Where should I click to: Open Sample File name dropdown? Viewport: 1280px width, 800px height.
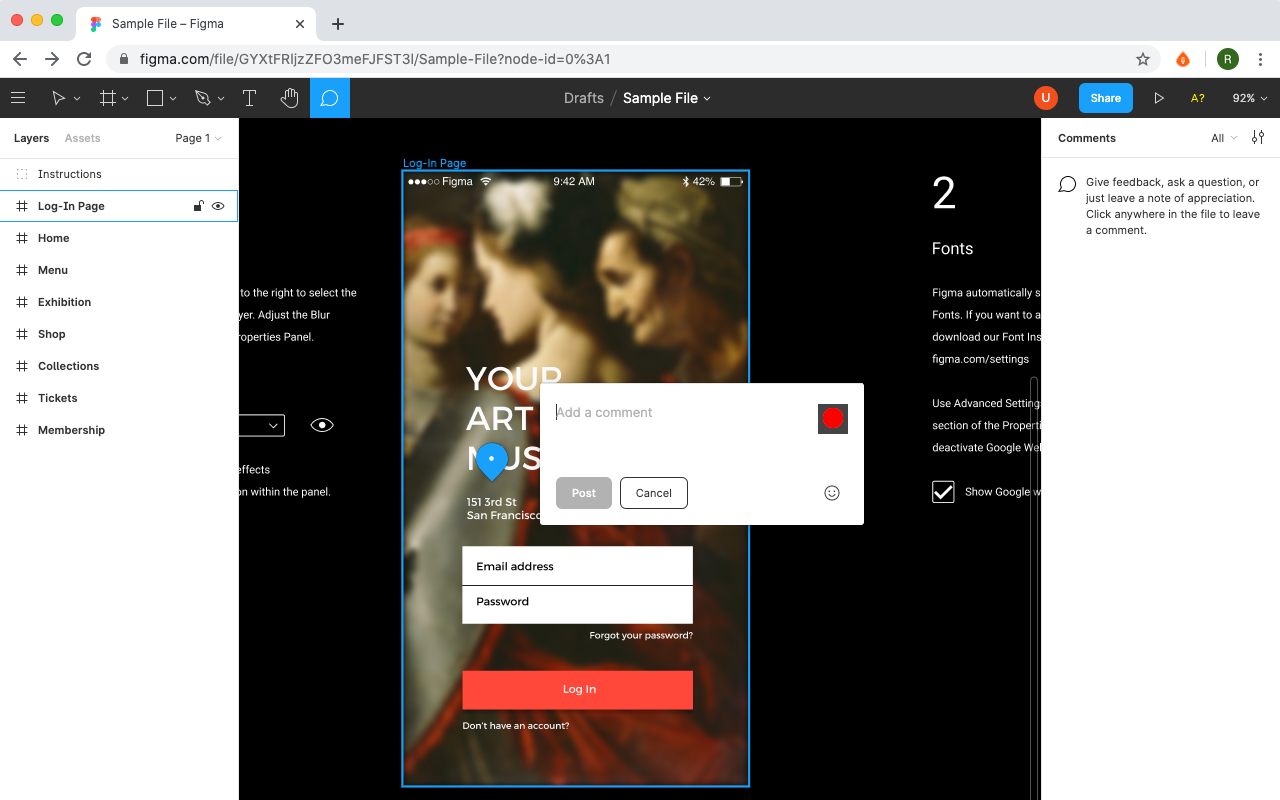point(707,98)
